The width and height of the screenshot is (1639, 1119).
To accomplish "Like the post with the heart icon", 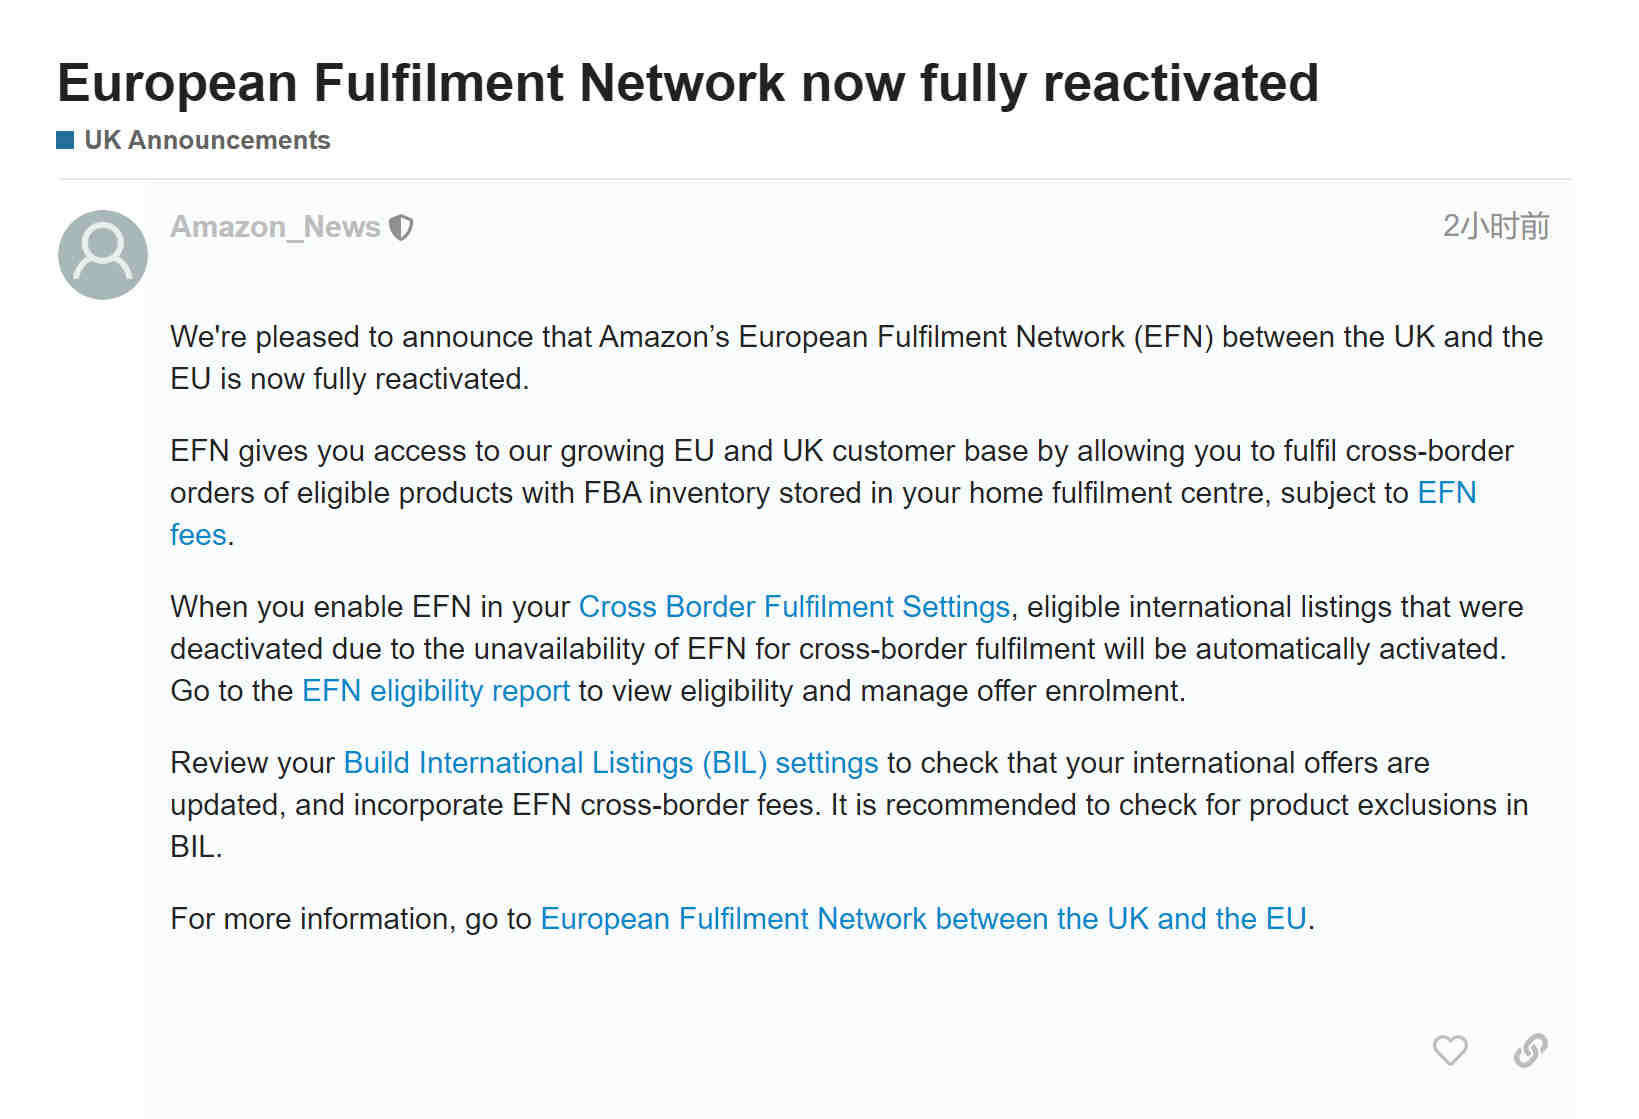I will [1449, 1050].
